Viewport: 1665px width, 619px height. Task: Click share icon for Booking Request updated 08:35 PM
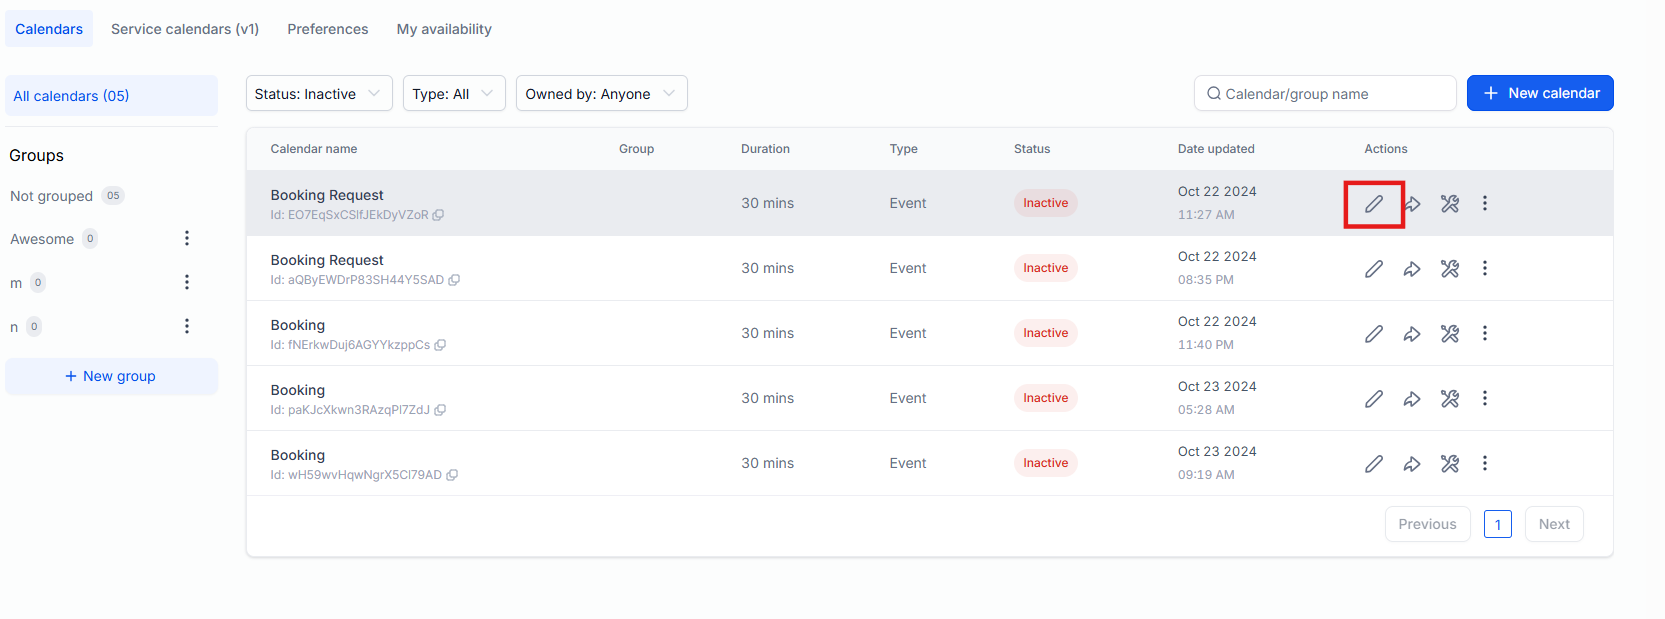coord(1412,269)
